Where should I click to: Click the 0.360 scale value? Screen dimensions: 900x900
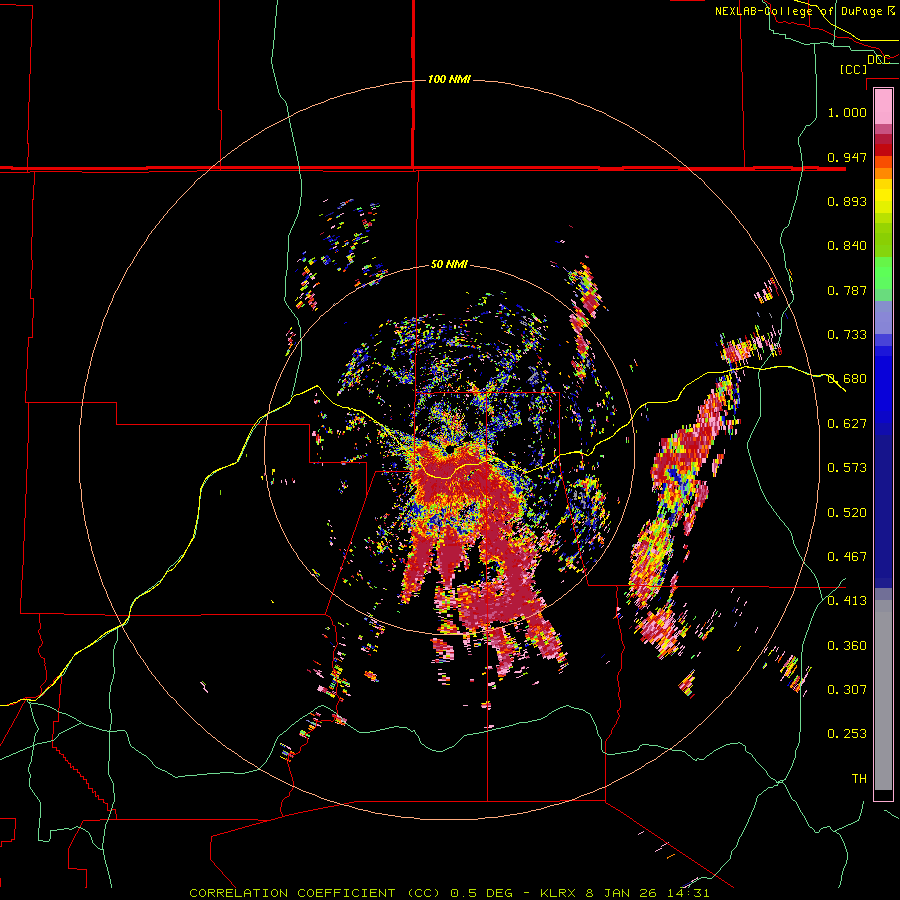click(847, 646)
